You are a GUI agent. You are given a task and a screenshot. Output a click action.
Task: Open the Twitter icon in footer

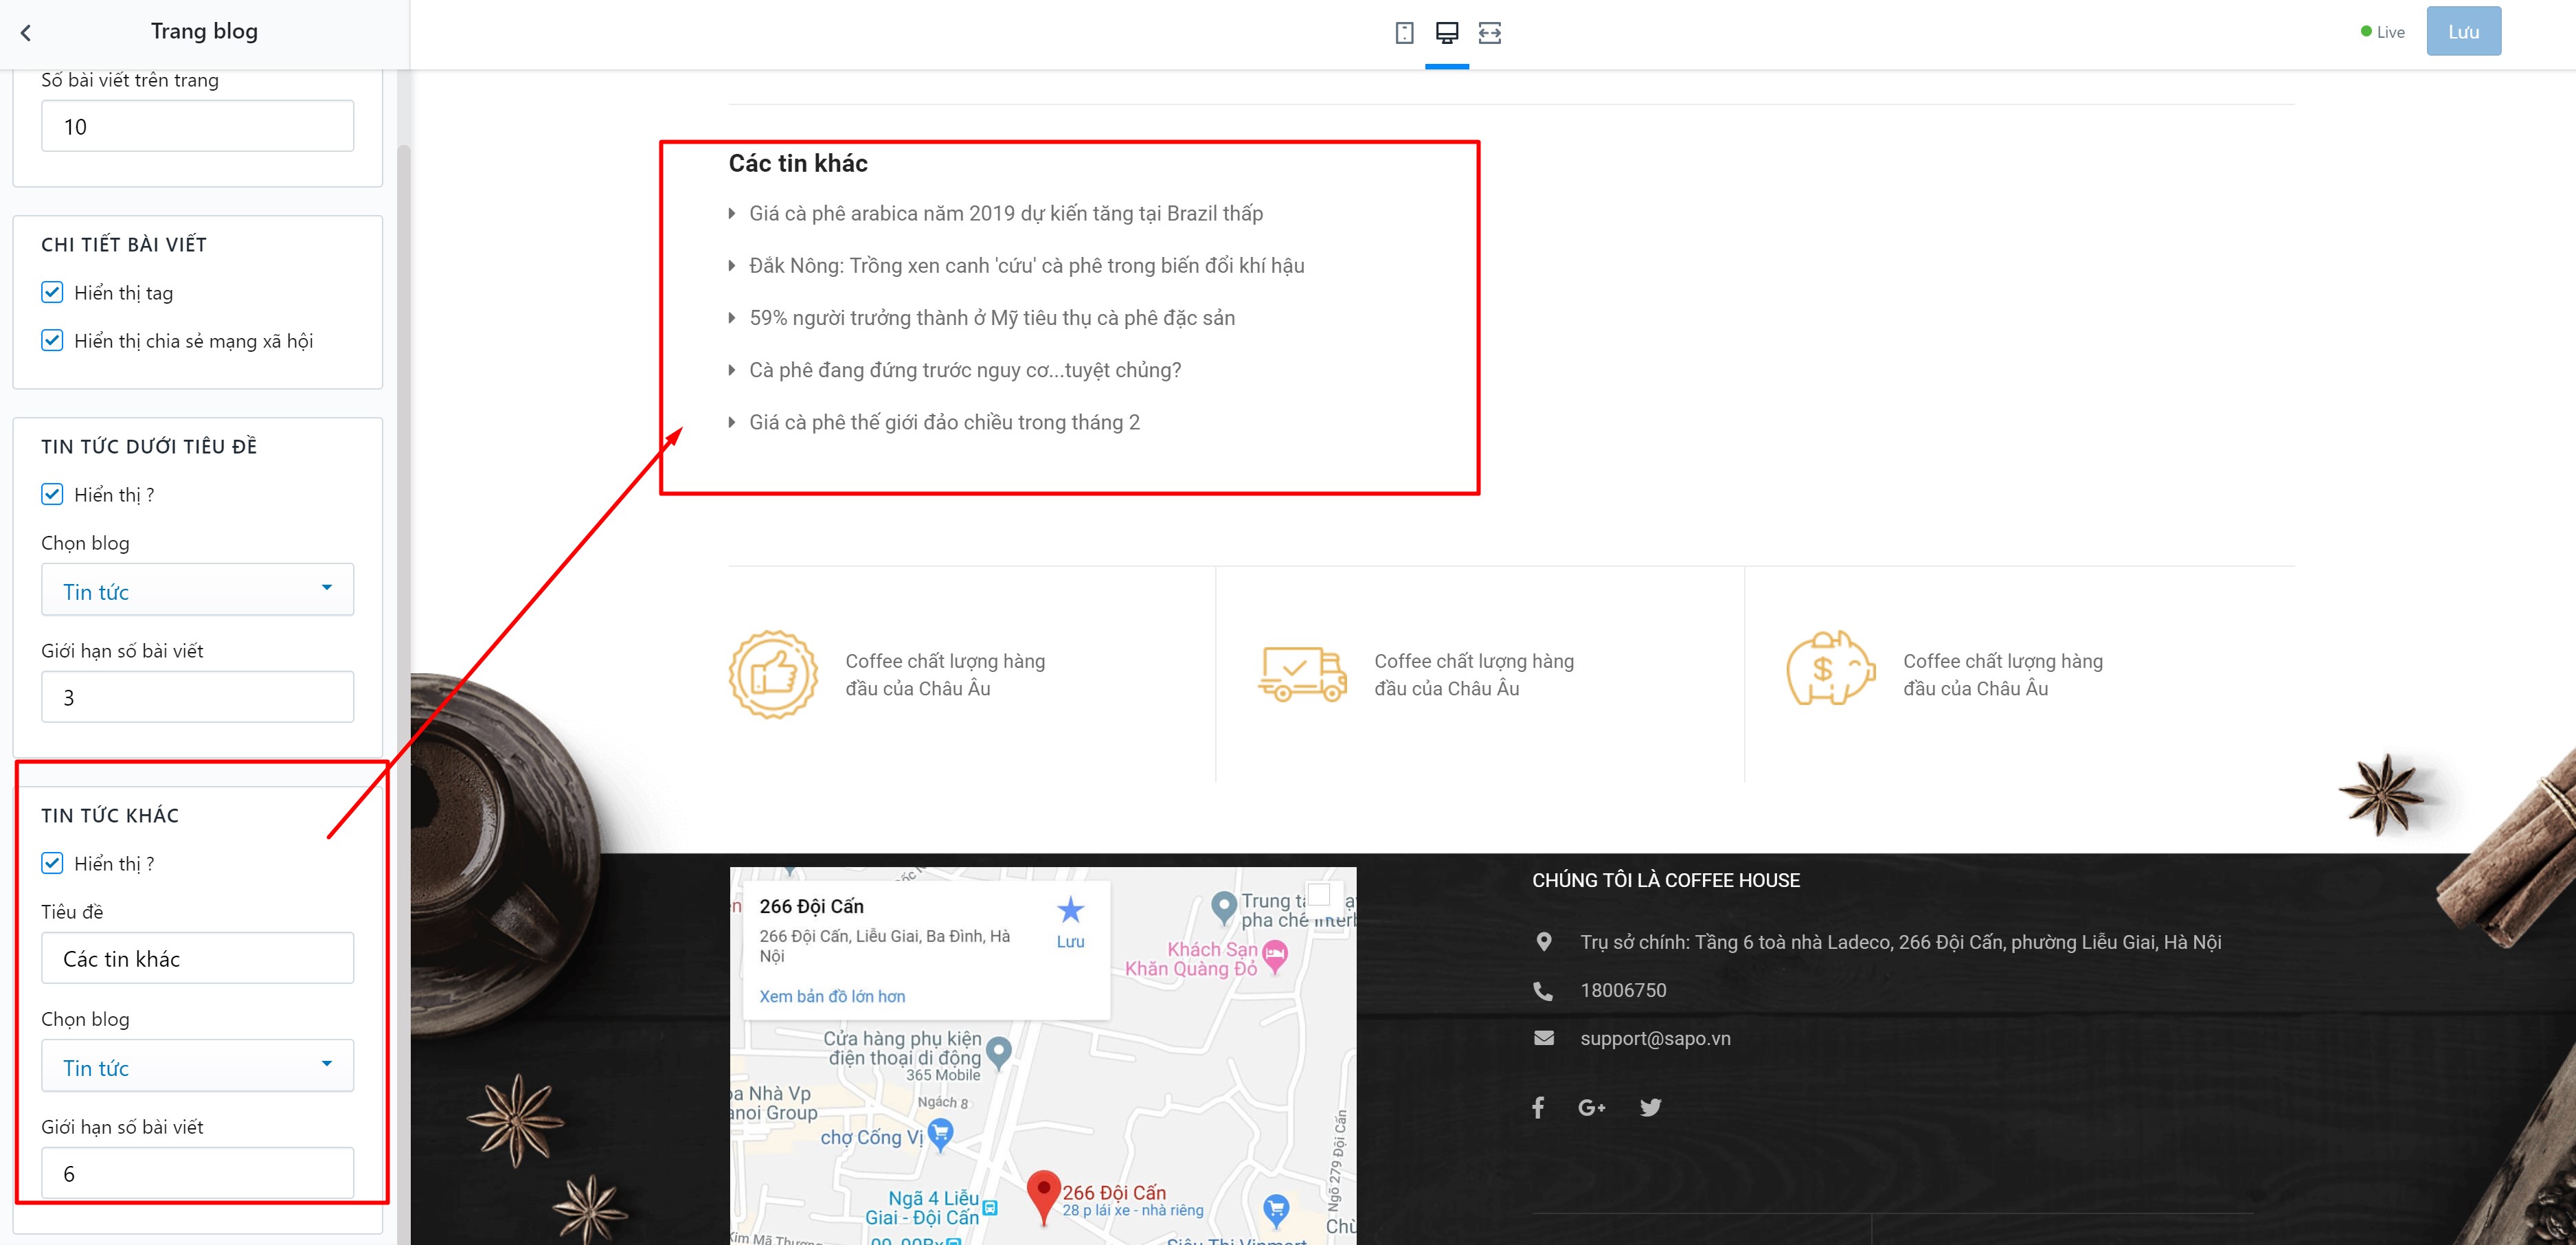tap(1650, 1107)
